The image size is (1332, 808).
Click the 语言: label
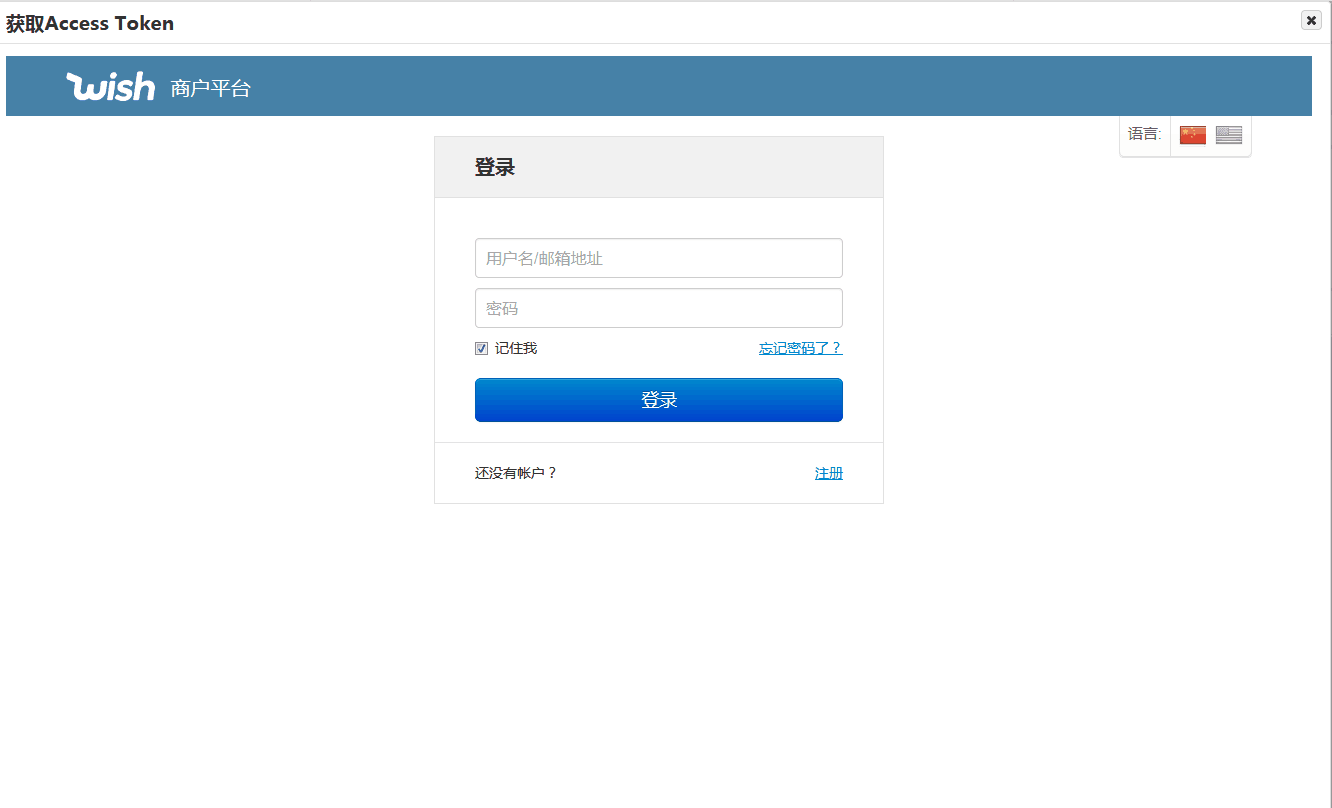click(x=1144, y=134)
